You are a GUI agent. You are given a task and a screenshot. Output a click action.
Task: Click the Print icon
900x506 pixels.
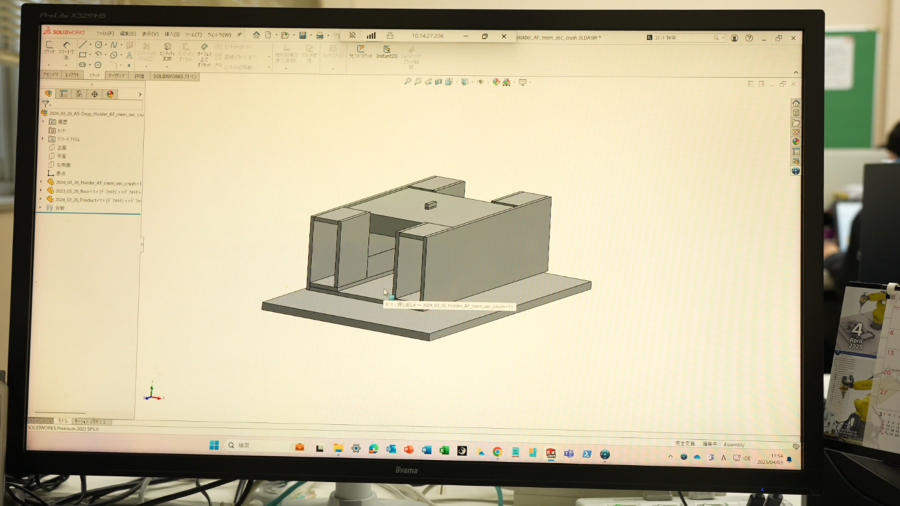[320, 35]
